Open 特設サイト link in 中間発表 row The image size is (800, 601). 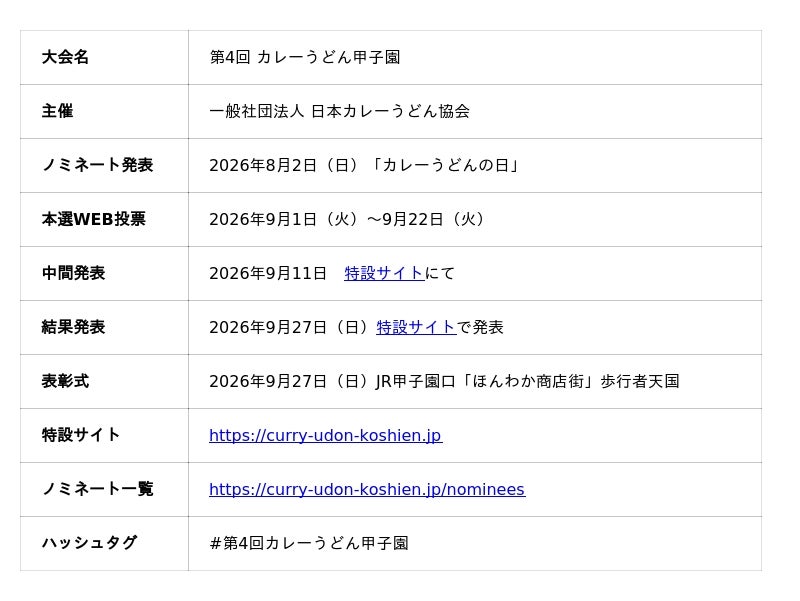[384, 273]
